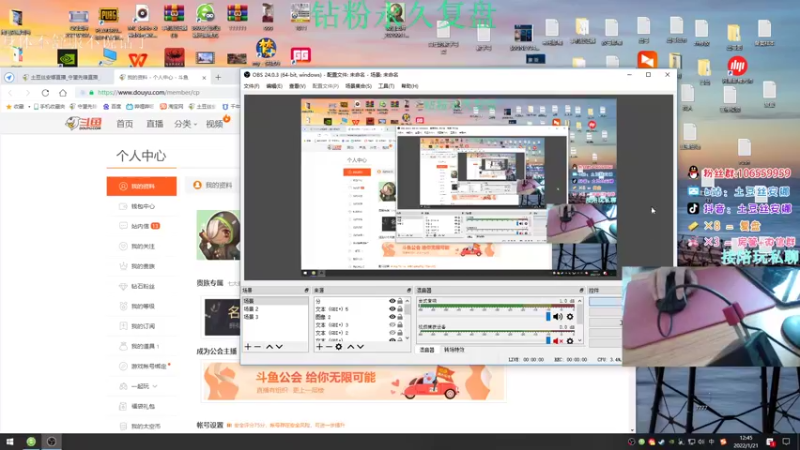Toggle lock for 图像 2 source
The width and height of the screenshot is (800, 450).
click(401, 317)
